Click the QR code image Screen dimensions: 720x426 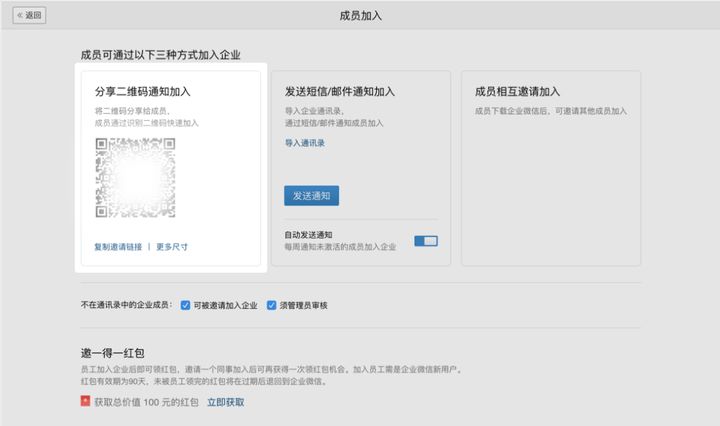tap(135, 178)
